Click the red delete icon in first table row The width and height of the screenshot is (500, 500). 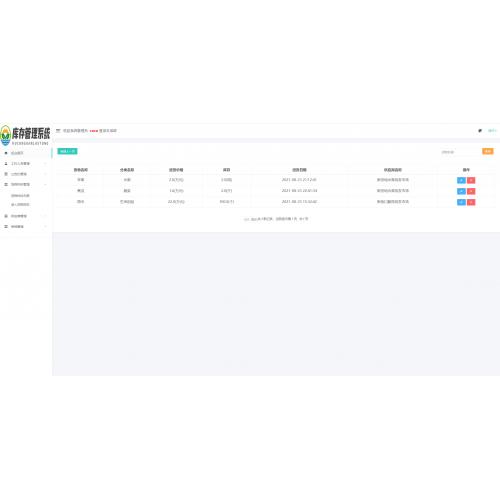coord(471,180)
